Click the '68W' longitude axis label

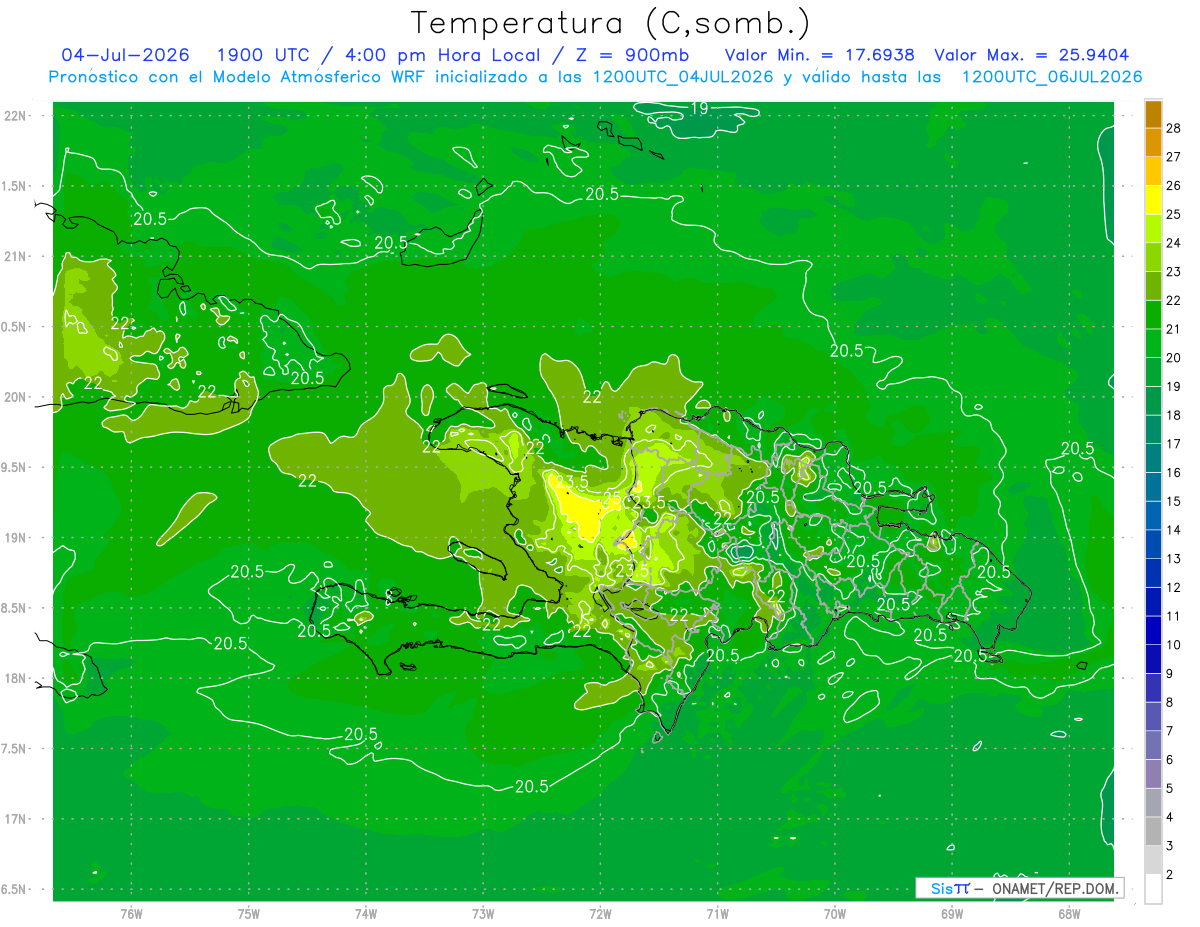pyautogui.click(x=1069, y=914)
